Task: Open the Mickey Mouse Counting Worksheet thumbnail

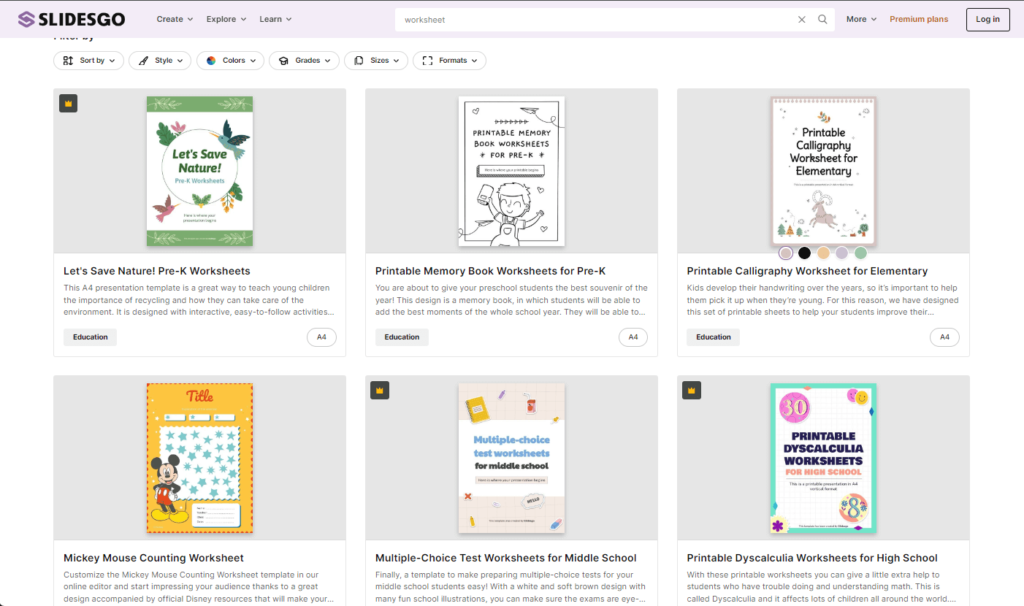Action: click(200, 458)
